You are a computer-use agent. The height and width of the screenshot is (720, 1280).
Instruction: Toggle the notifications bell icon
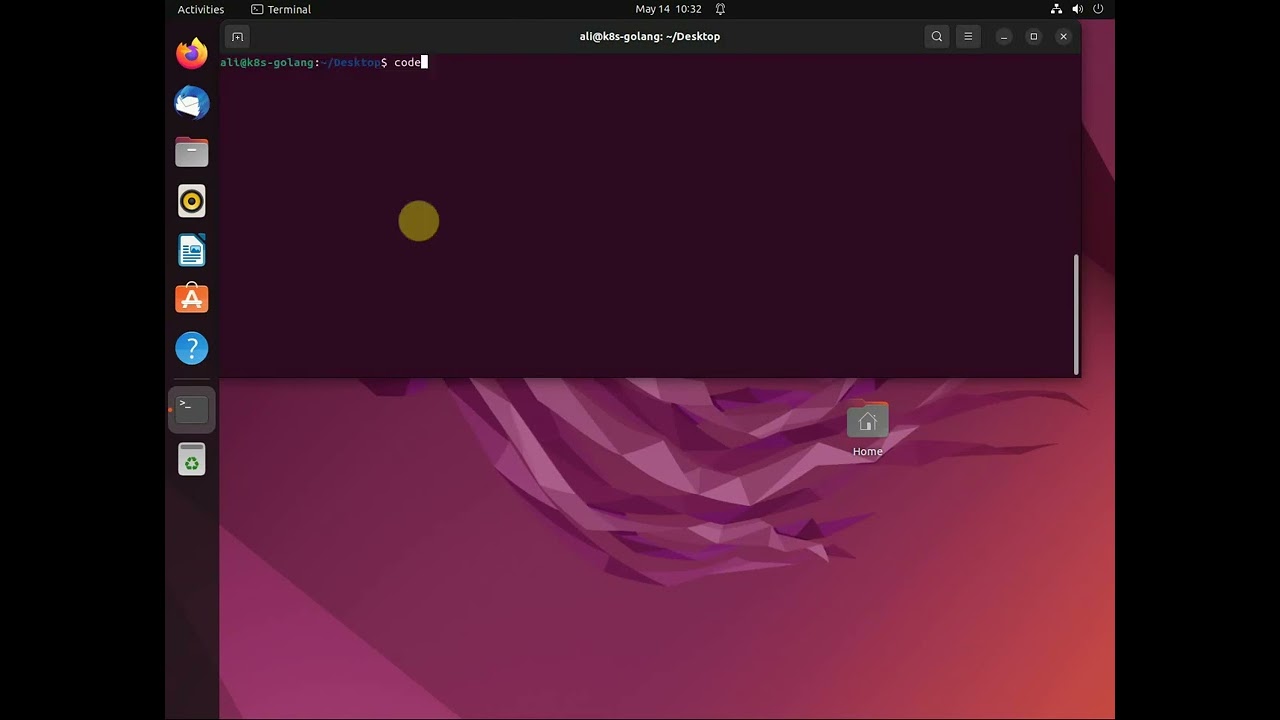pos(720,9)
